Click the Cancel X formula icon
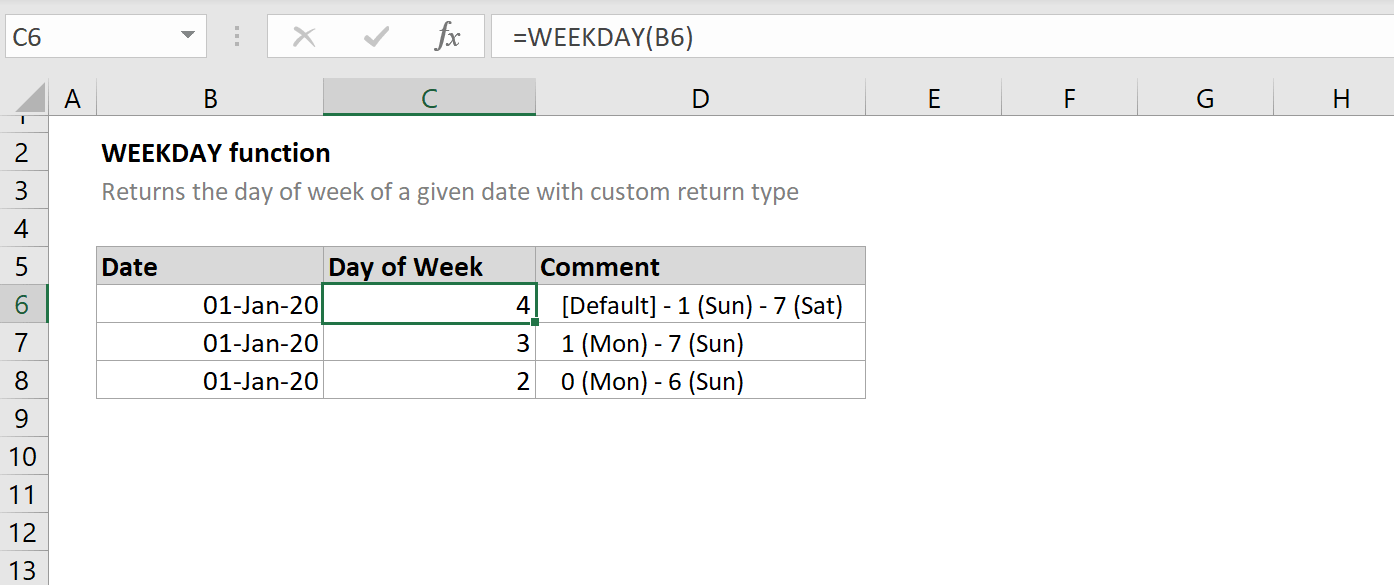Image resolution: width=1394 pixels, height=585 pixels. pyautogui.click(x=304, y=38)
